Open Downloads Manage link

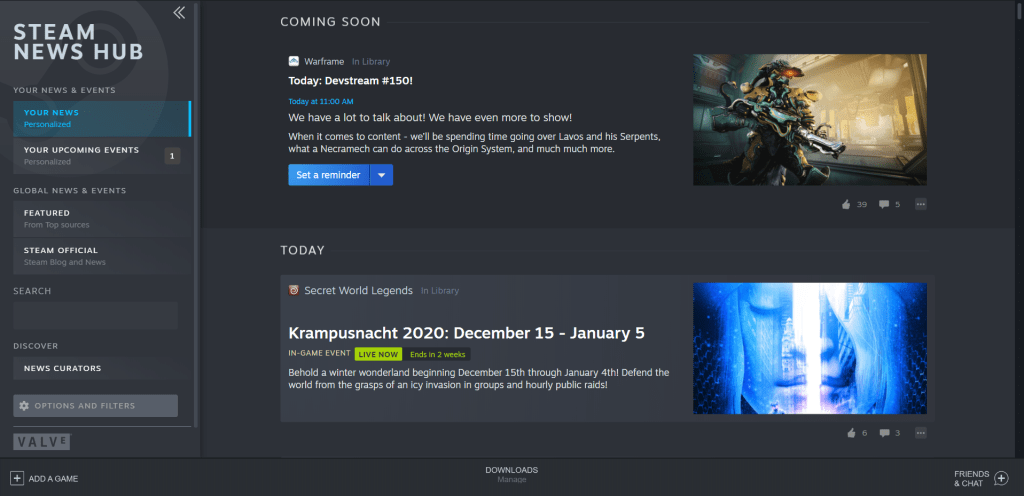coord(511,474)
